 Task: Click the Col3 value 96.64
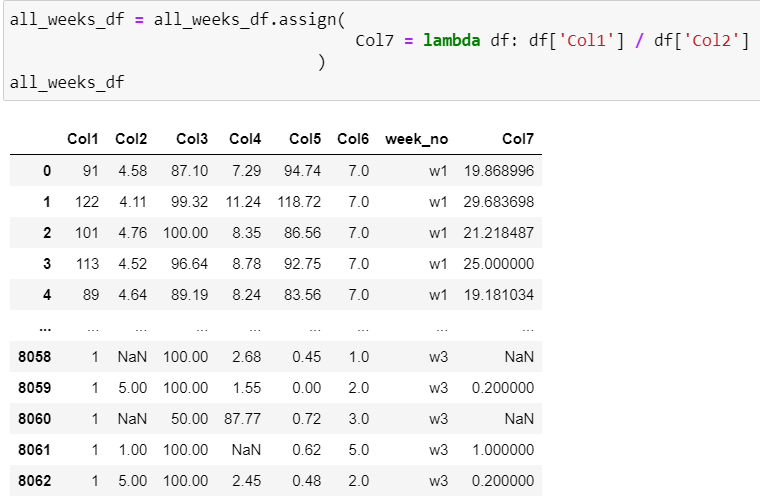pyautogui.click(x=190, y=264)
